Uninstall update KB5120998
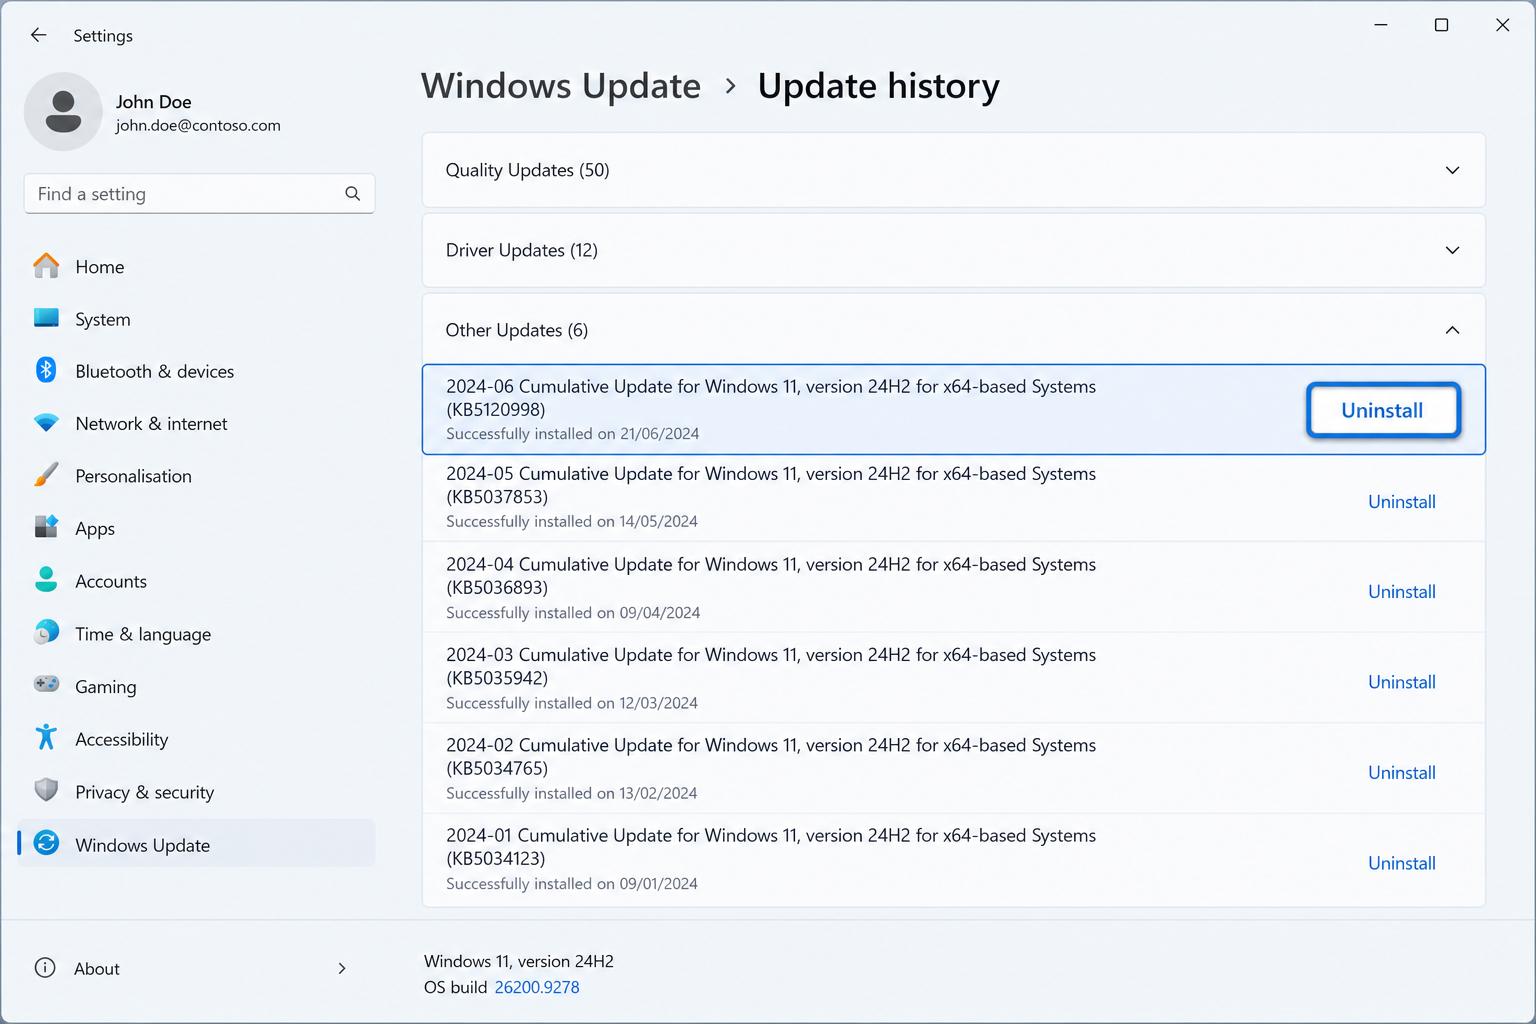The height and width of the screenshot is (1024, 1536). pos(1383,410)
